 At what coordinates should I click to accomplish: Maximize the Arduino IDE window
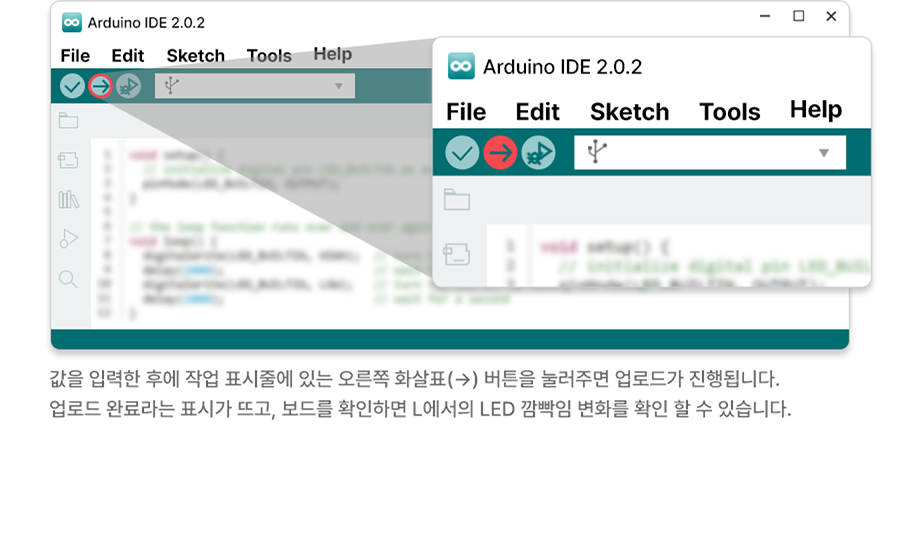coord(798,16)
